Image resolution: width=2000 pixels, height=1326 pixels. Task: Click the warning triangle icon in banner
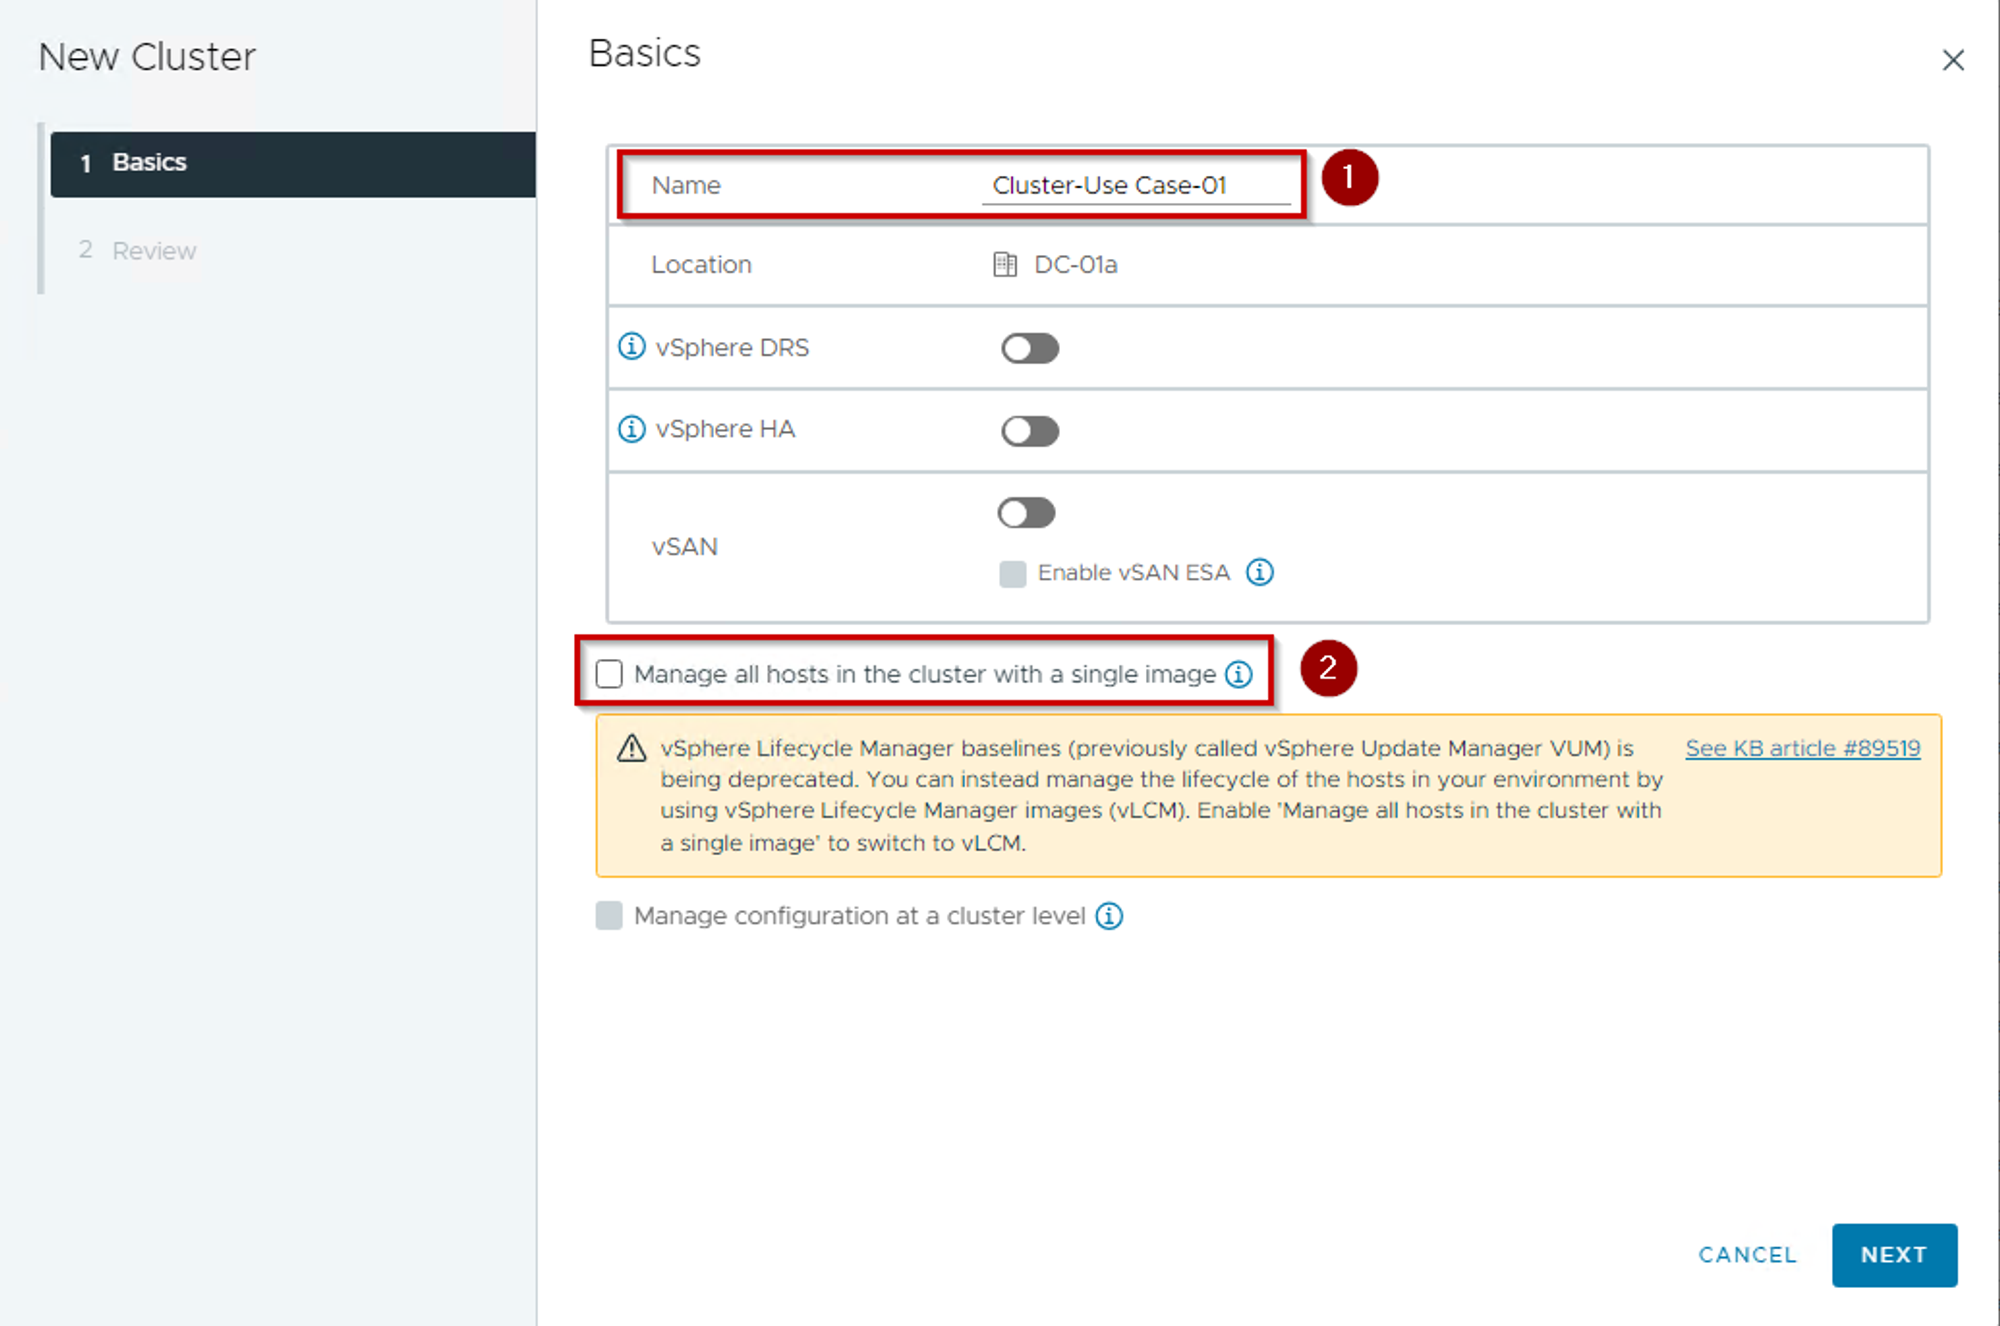pos(631,748)
